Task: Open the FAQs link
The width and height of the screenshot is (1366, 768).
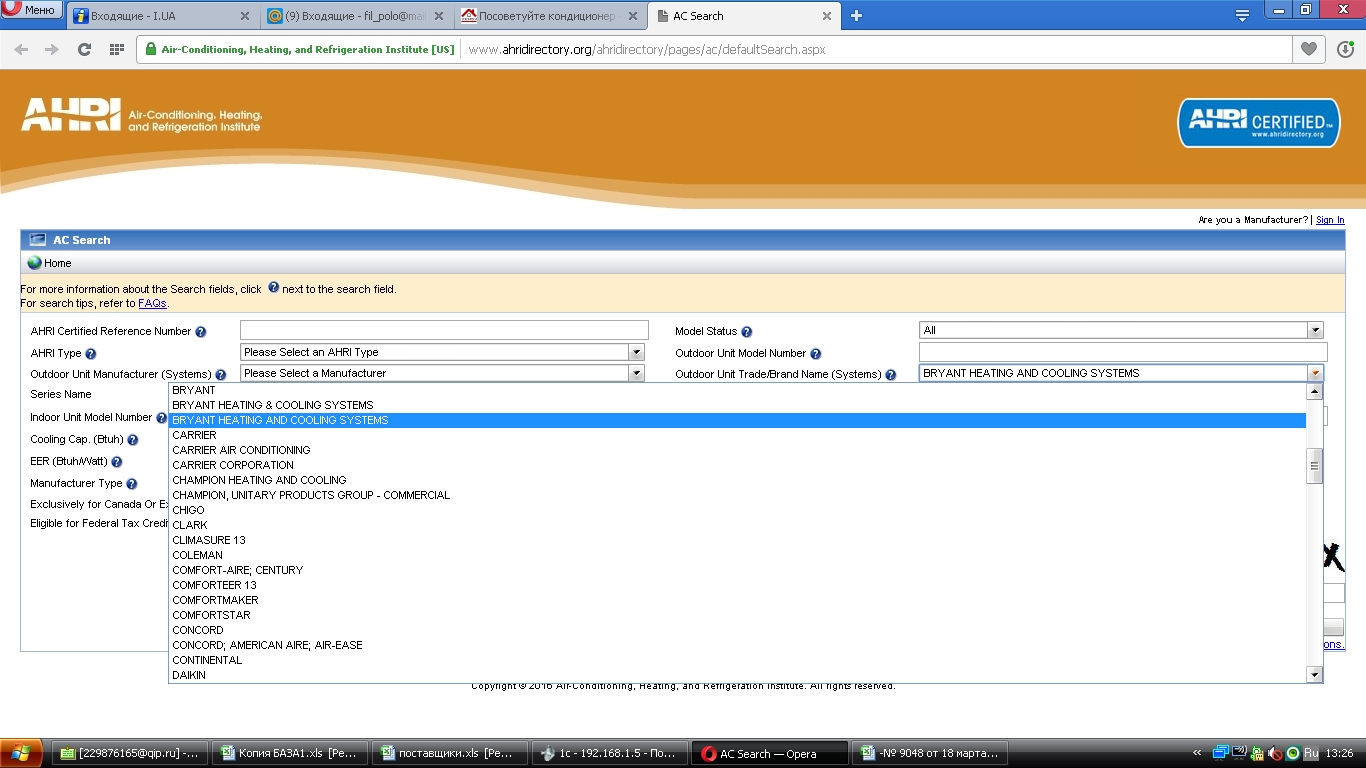Action: (152, 303)
